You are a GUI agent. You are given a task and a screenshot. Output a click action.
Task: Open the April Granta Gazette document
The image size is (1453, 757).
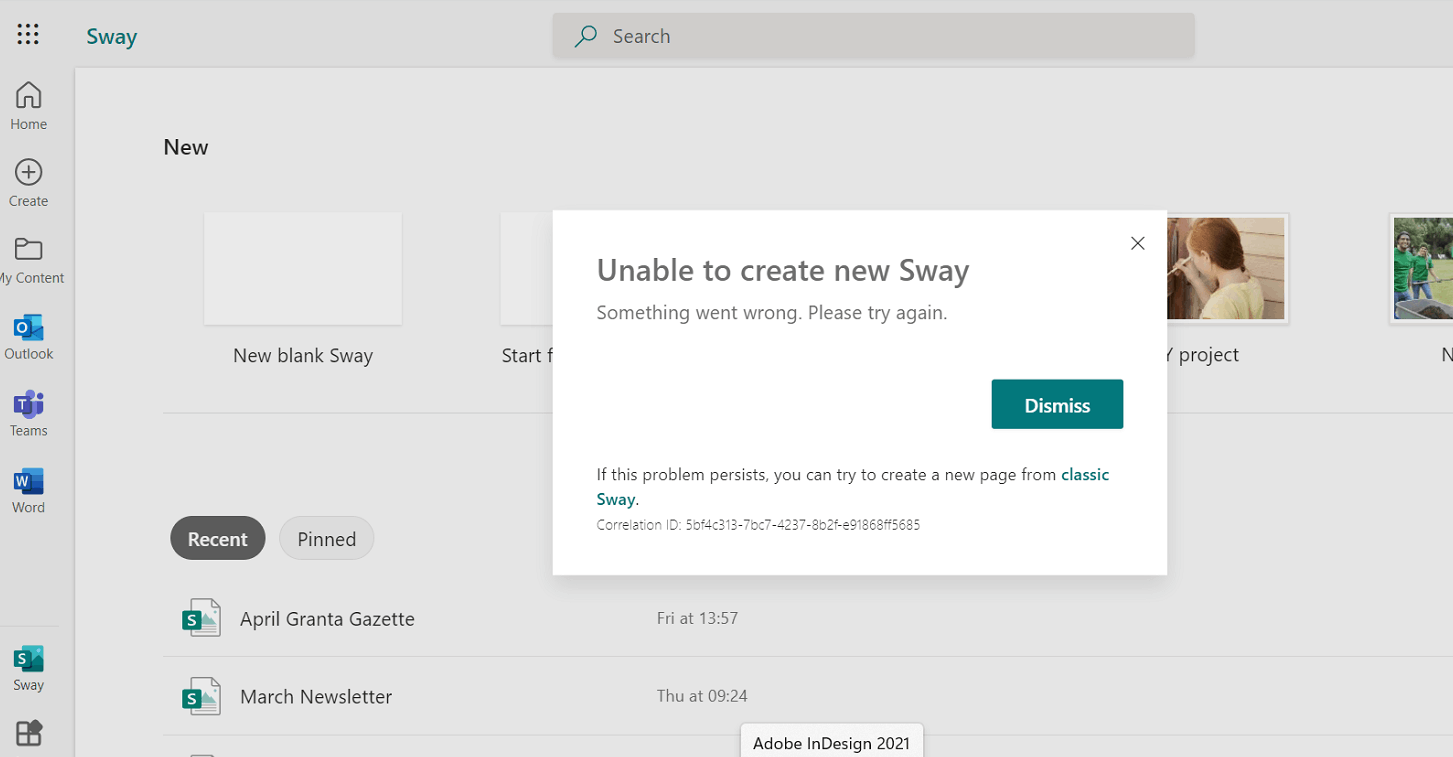point(327,619)
